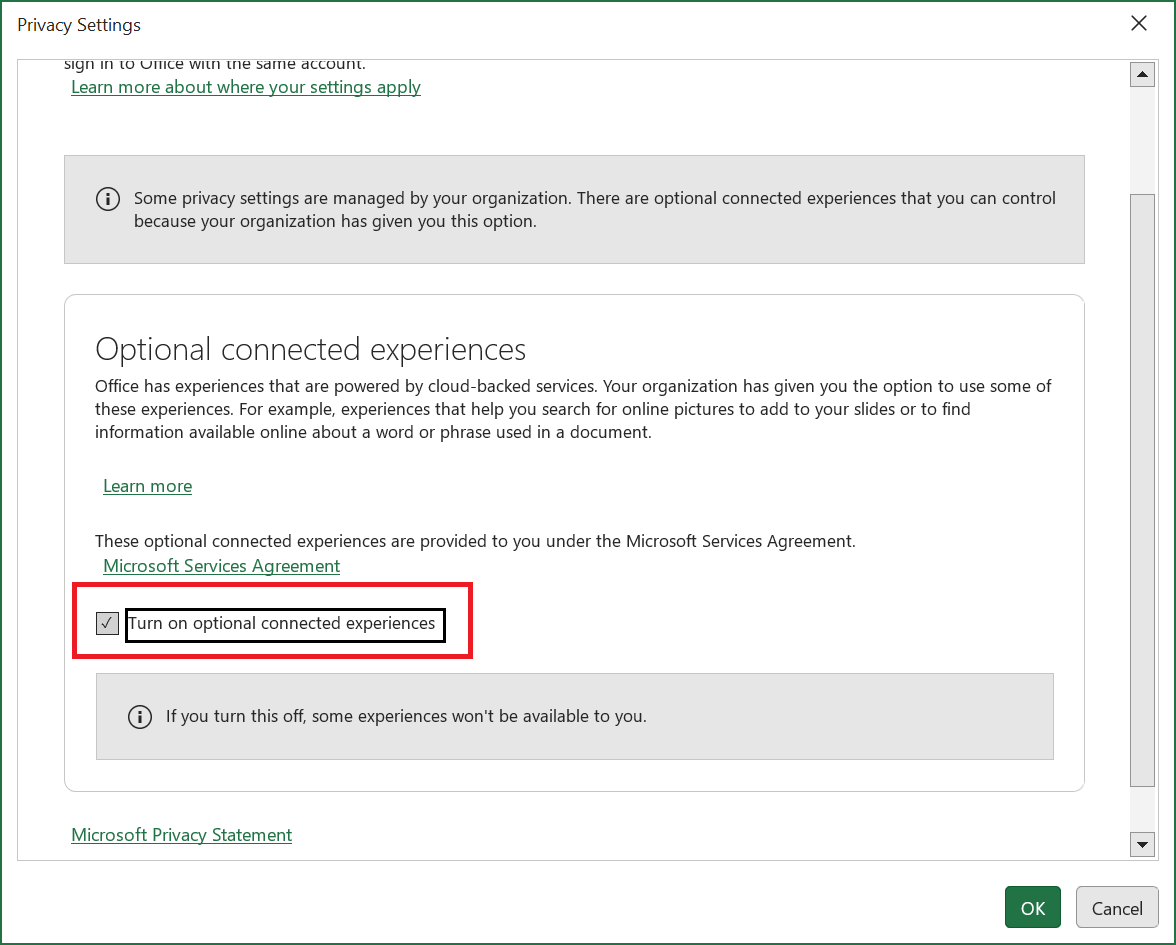
Task: Click the text 'If you turn this off, some experiences won't be available'
Action: 406,716
